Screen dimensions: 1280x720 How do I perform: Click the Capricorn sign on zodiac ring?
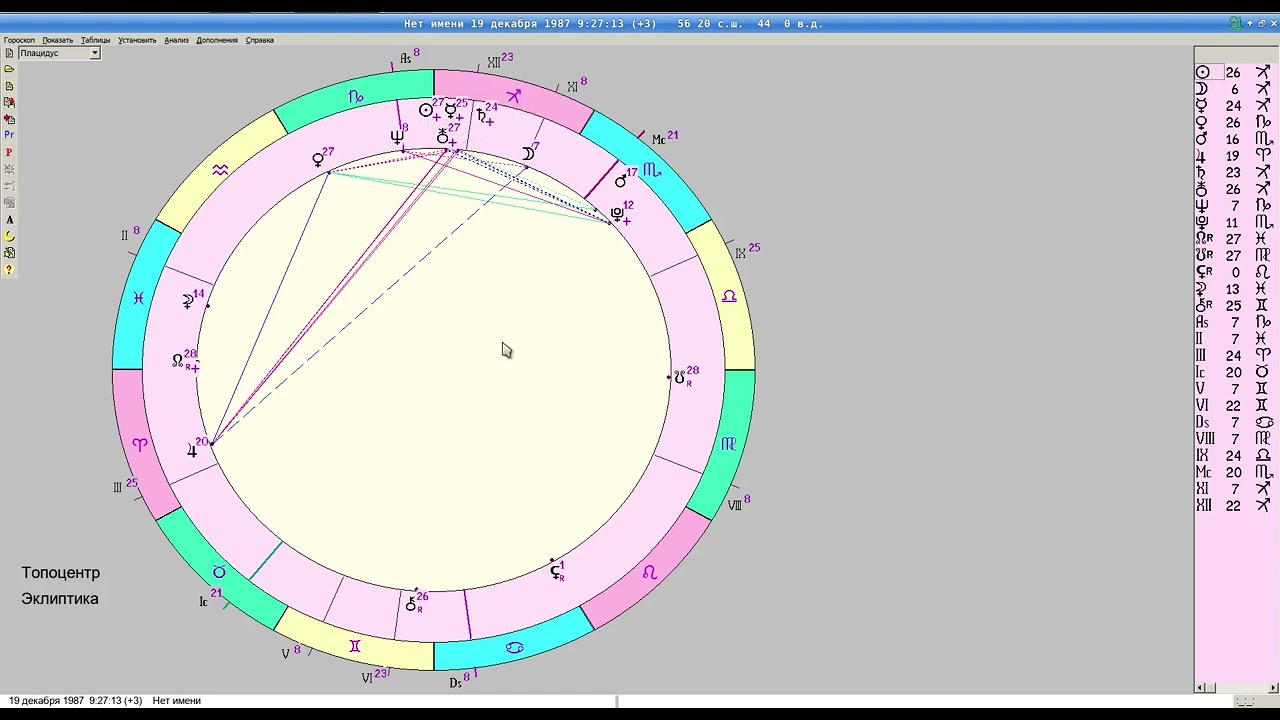click(x=356, y=97)
